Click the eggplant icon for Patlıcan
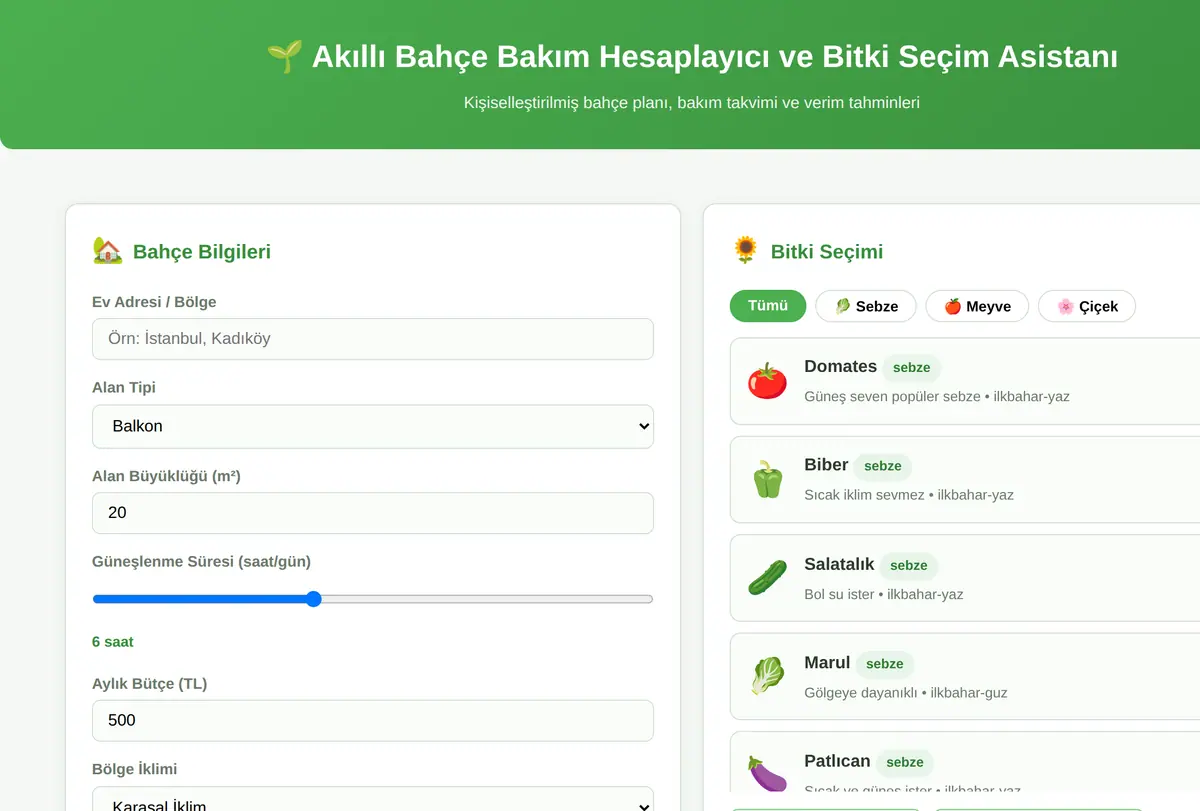 click(767, 774)
